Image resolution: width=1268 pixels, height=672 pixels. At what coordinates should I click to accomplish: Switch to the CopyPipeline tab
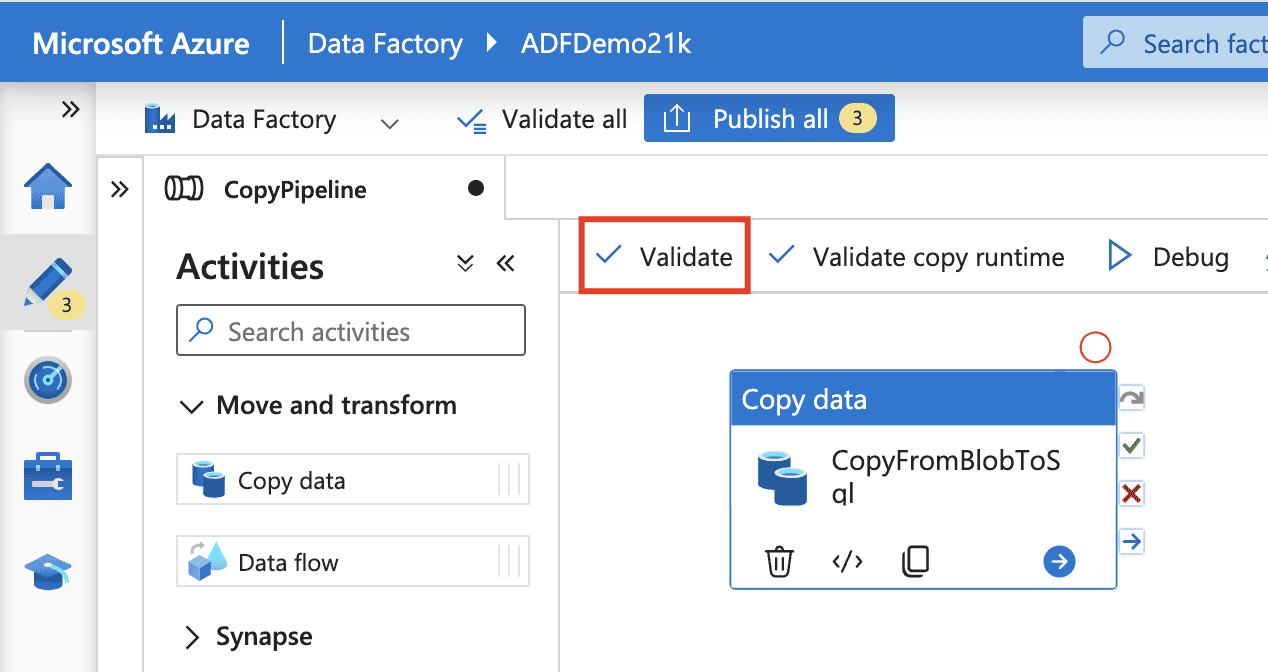coord(294,190)
